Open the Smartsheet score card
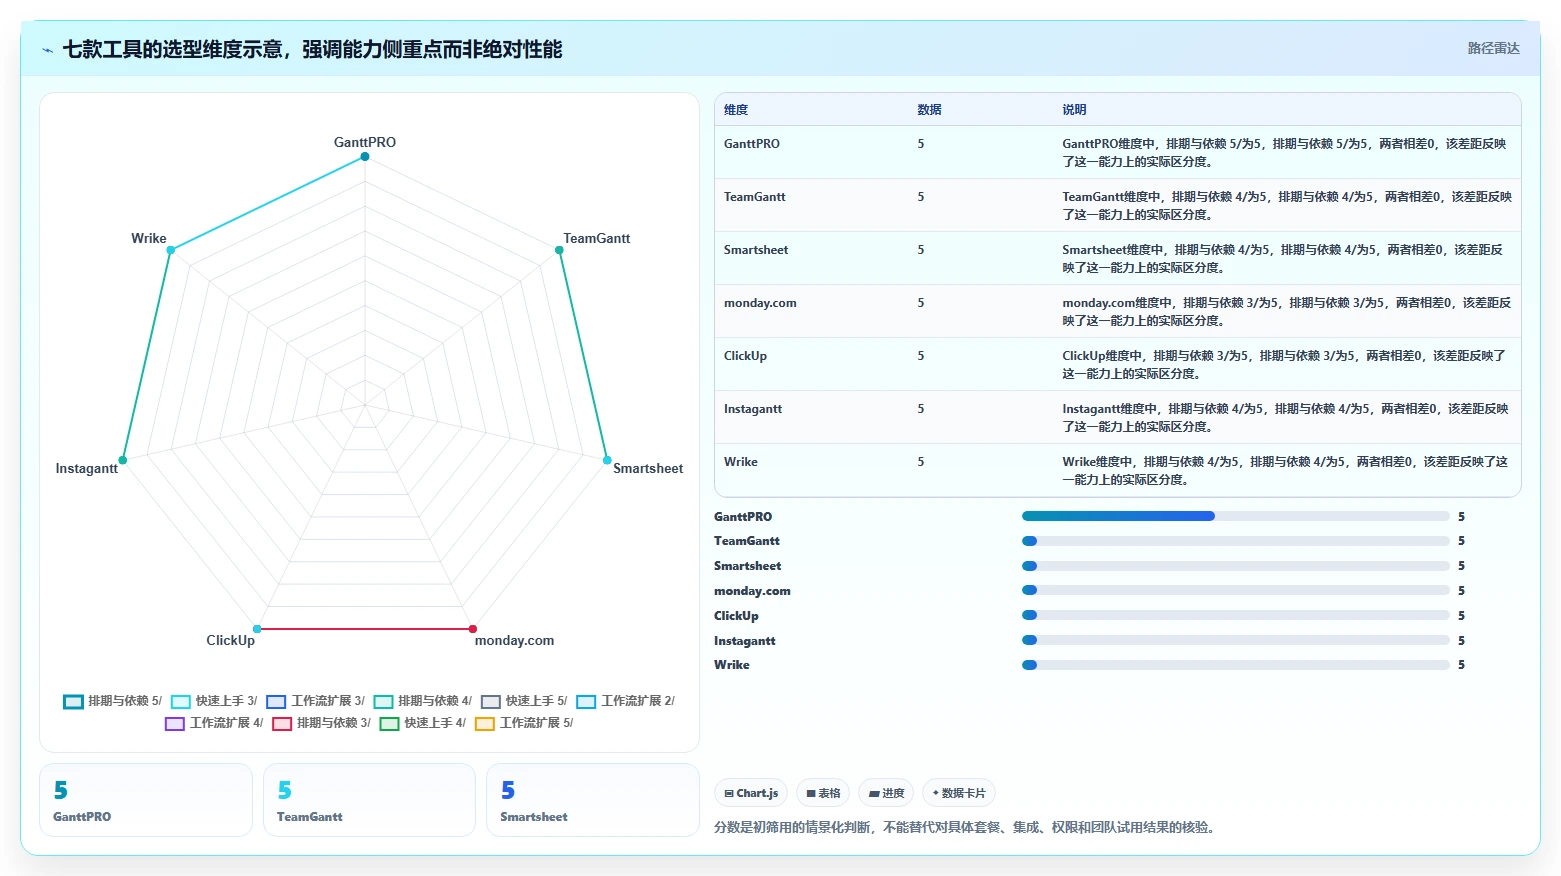 pos(592,800)
